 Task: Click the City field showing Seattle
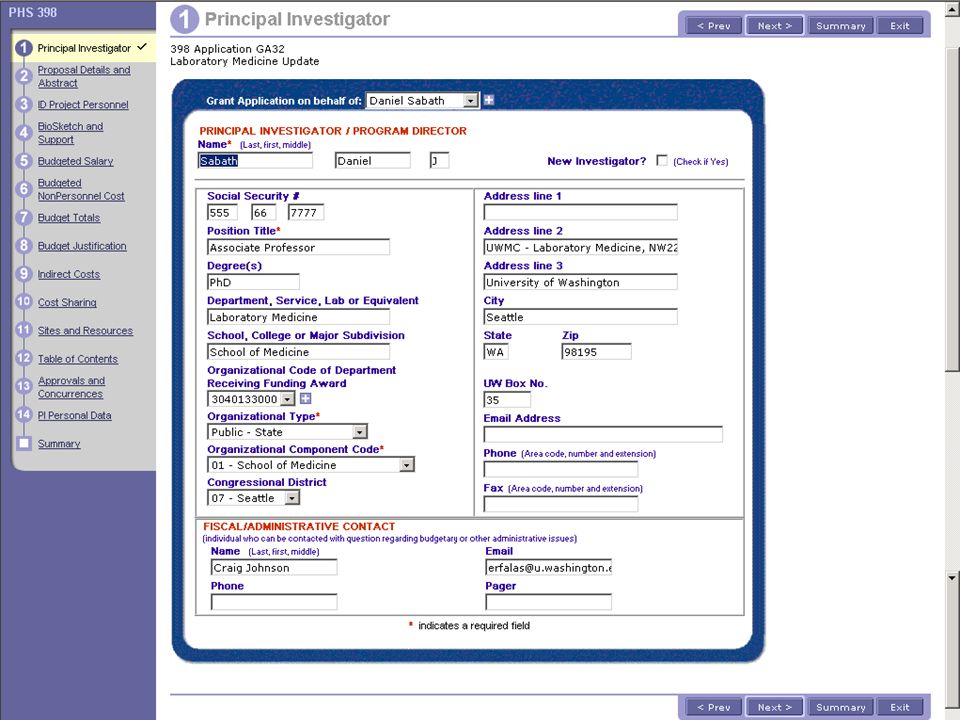tap(580, 317)
